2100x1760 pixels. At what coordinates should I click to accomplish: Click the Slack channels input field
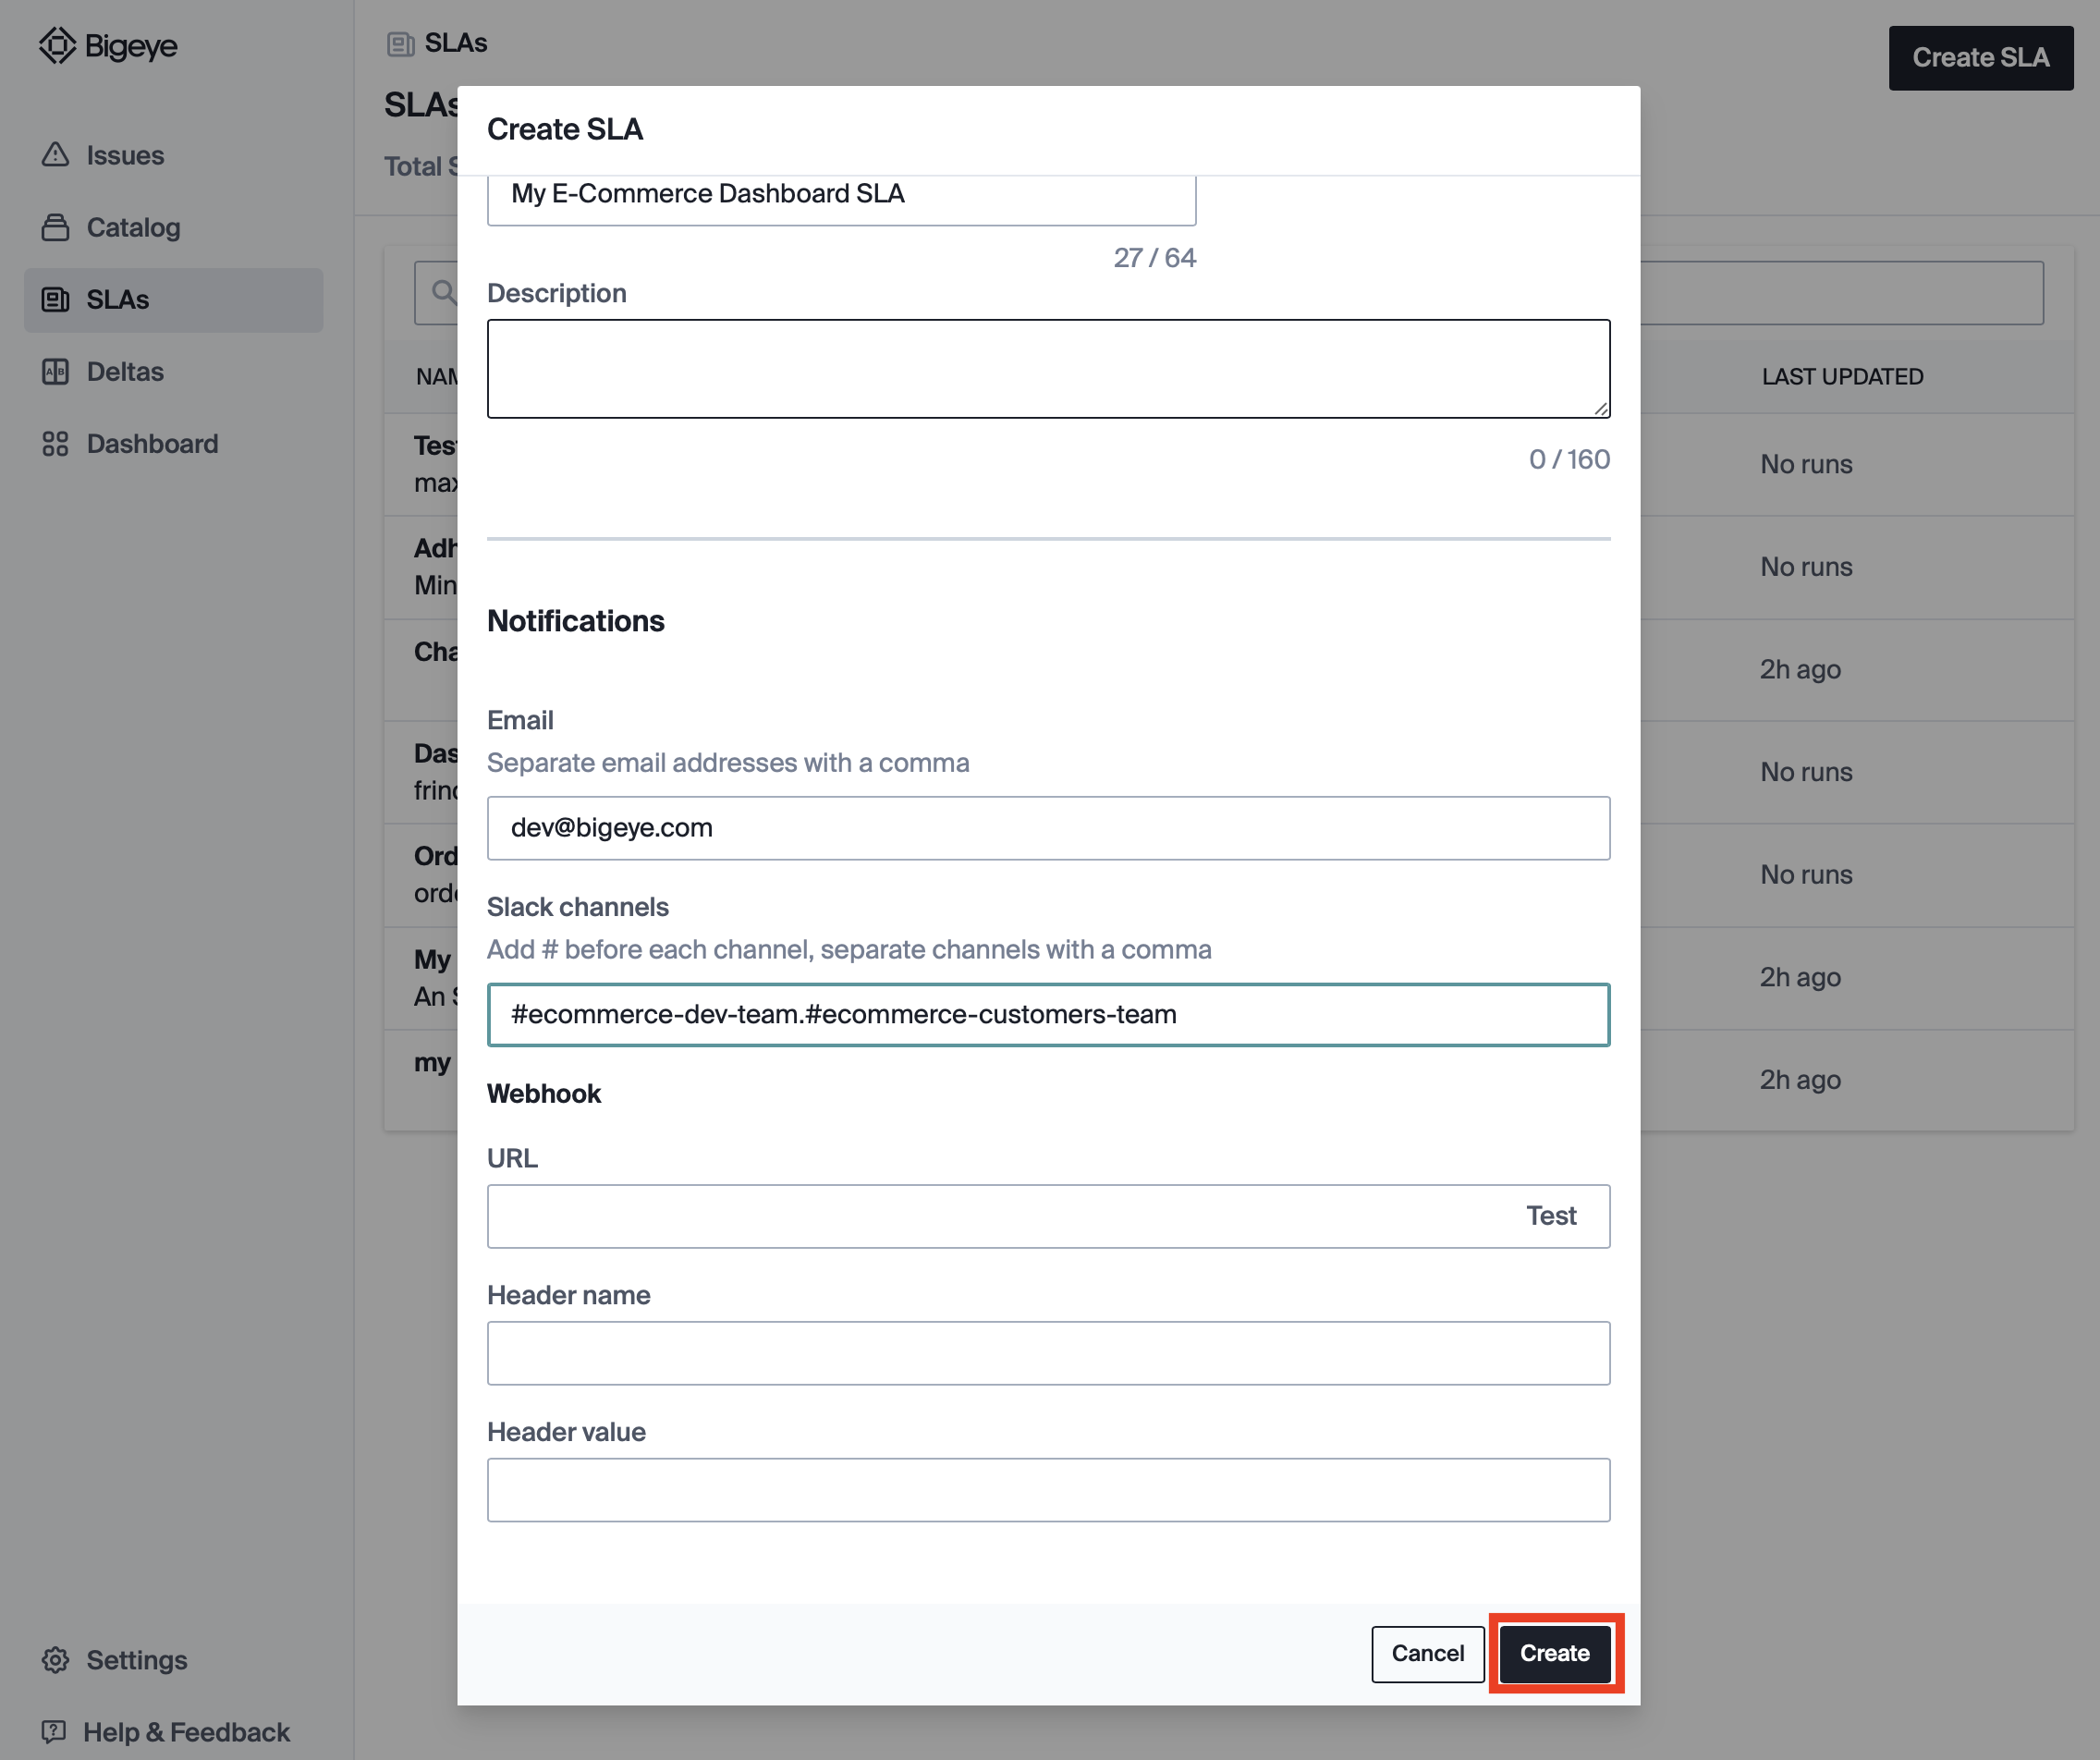[1047, 1014]
